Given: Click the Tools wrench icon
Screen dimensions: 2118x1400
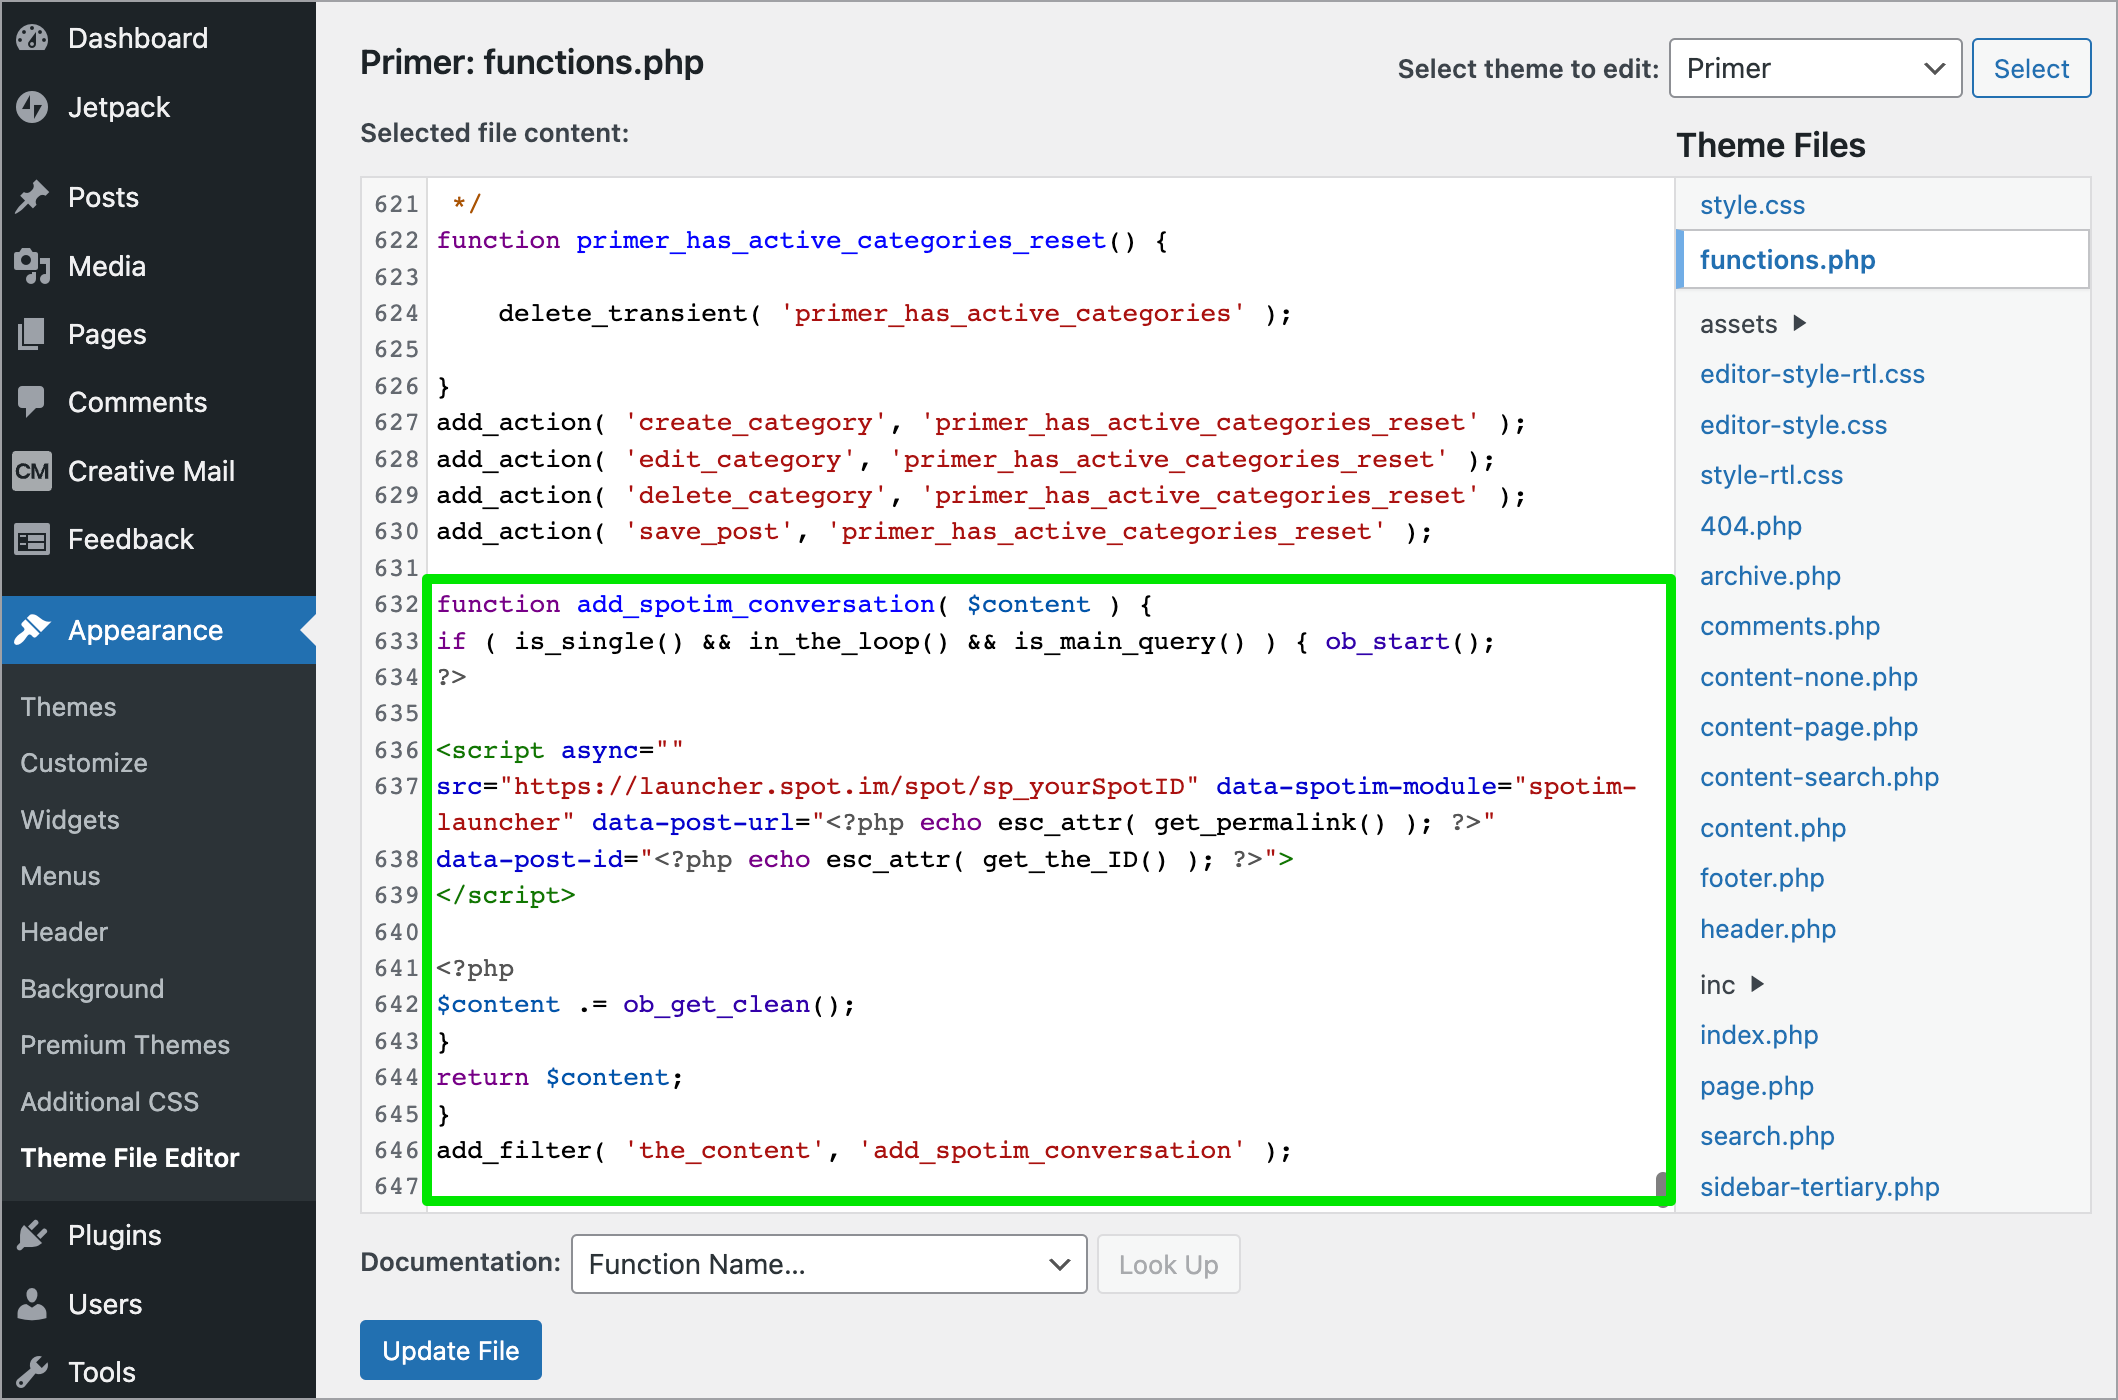Looking at the screenshot, I should point(32,1372).
